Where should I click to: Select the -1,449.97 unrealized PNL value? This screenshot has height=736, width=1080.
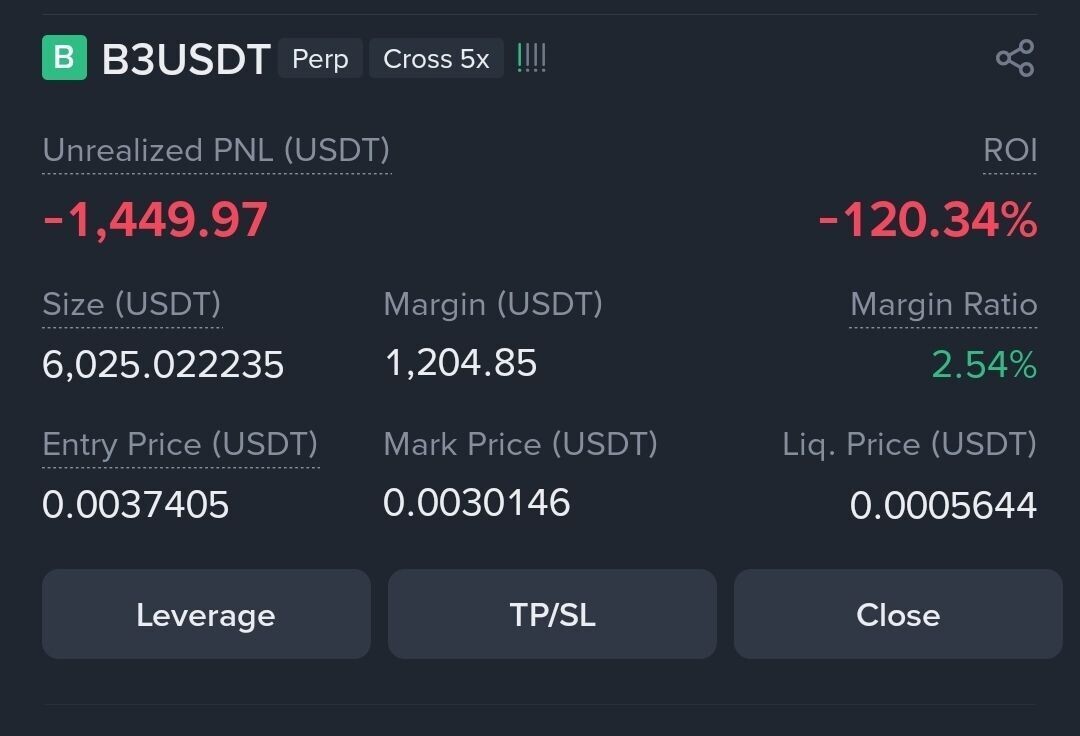[x=155, y=220]
